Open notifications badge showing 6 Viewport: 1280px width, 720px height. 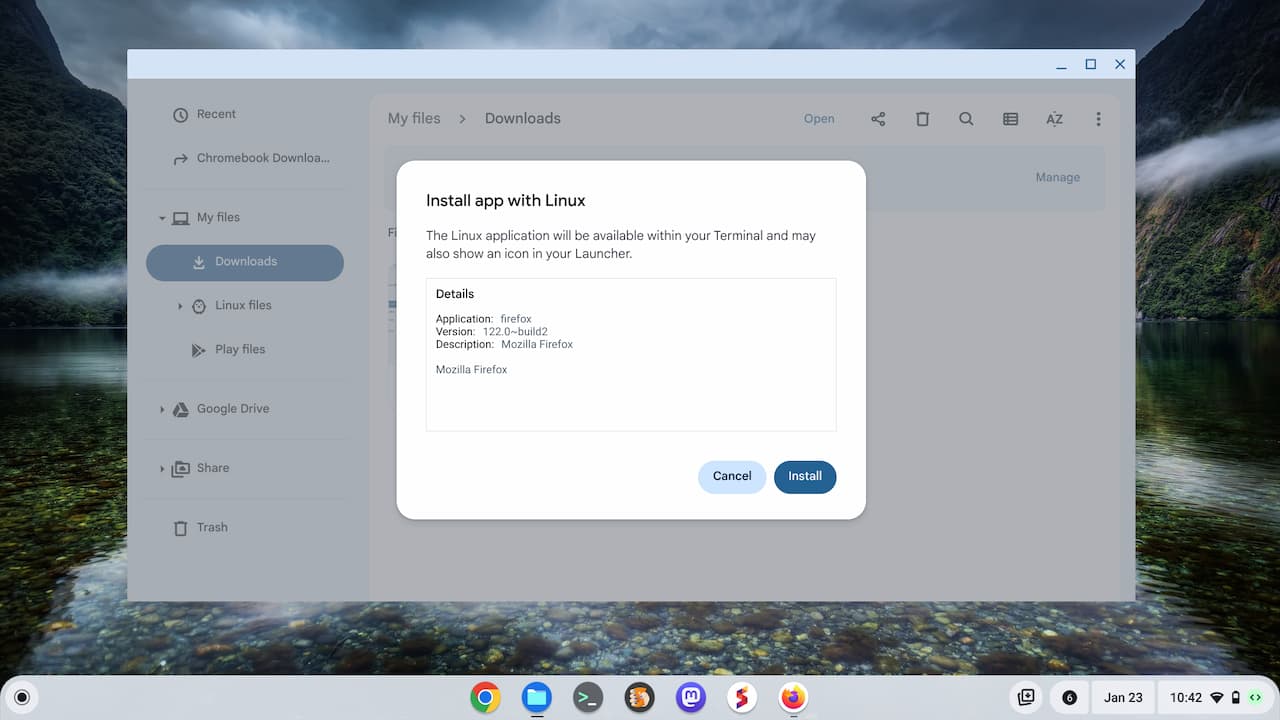click(x=1069, y=697)
